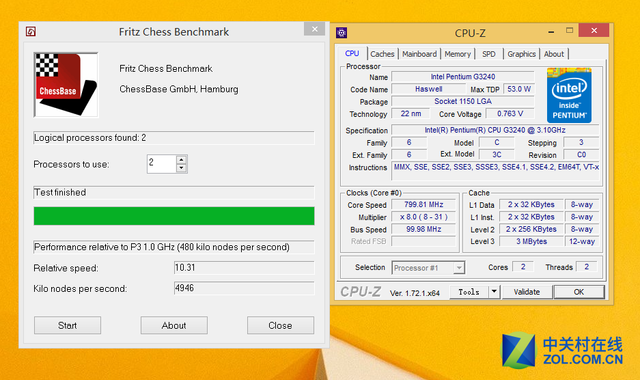Click the Level 3 cache 12-way value
The image size is (640, 380).
pos(582,241)
